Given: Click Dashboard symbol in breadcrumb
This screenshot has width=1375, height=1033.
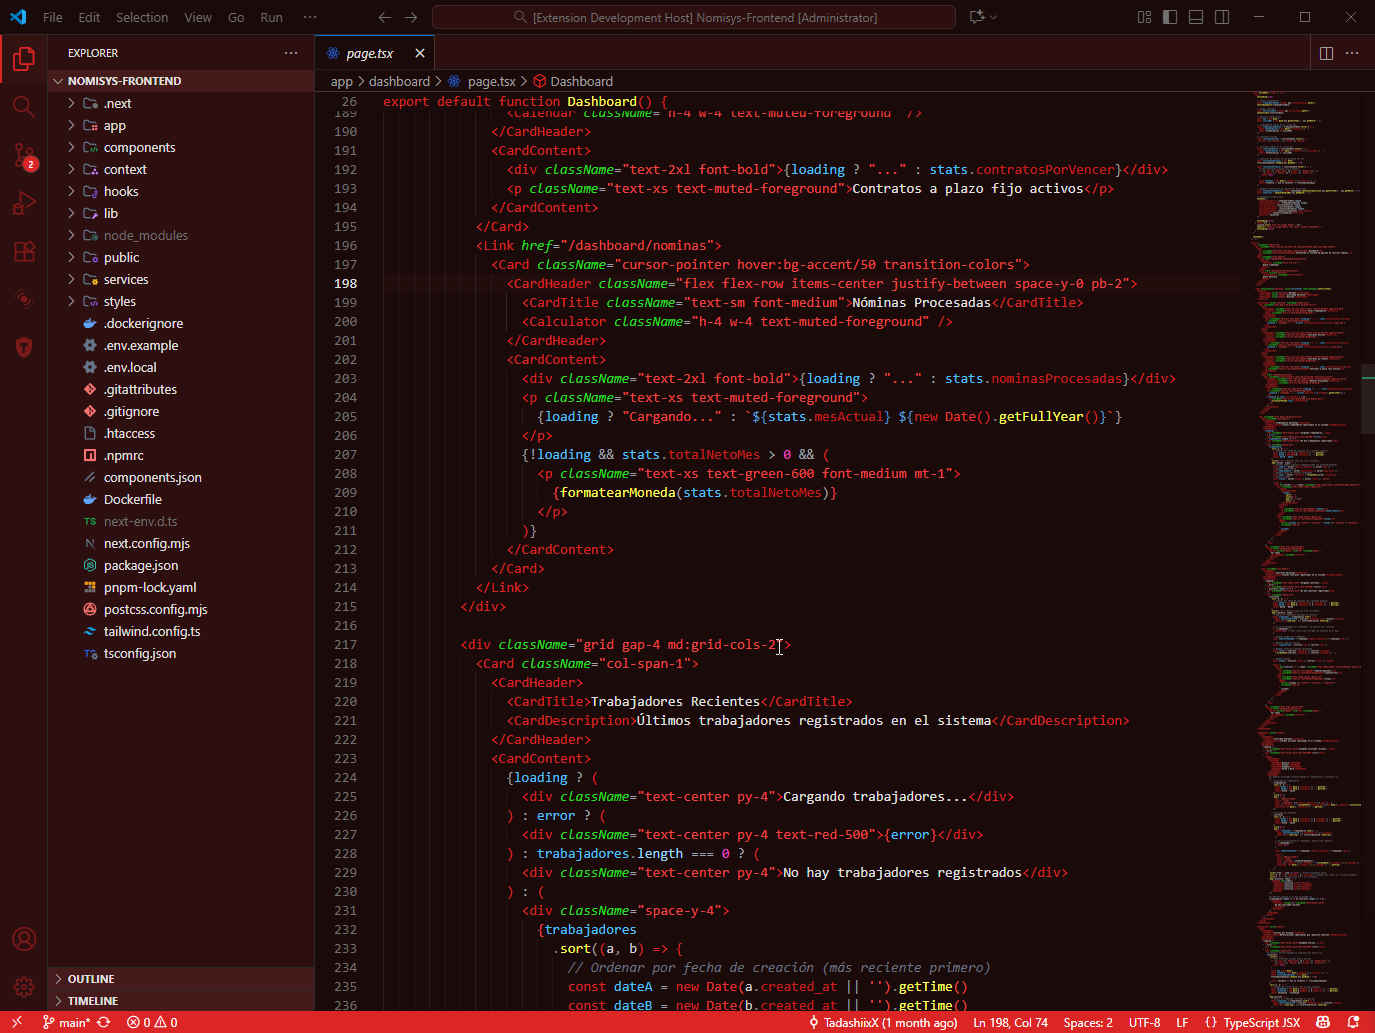Looking at the screenshot, I should tap(573, 81).
